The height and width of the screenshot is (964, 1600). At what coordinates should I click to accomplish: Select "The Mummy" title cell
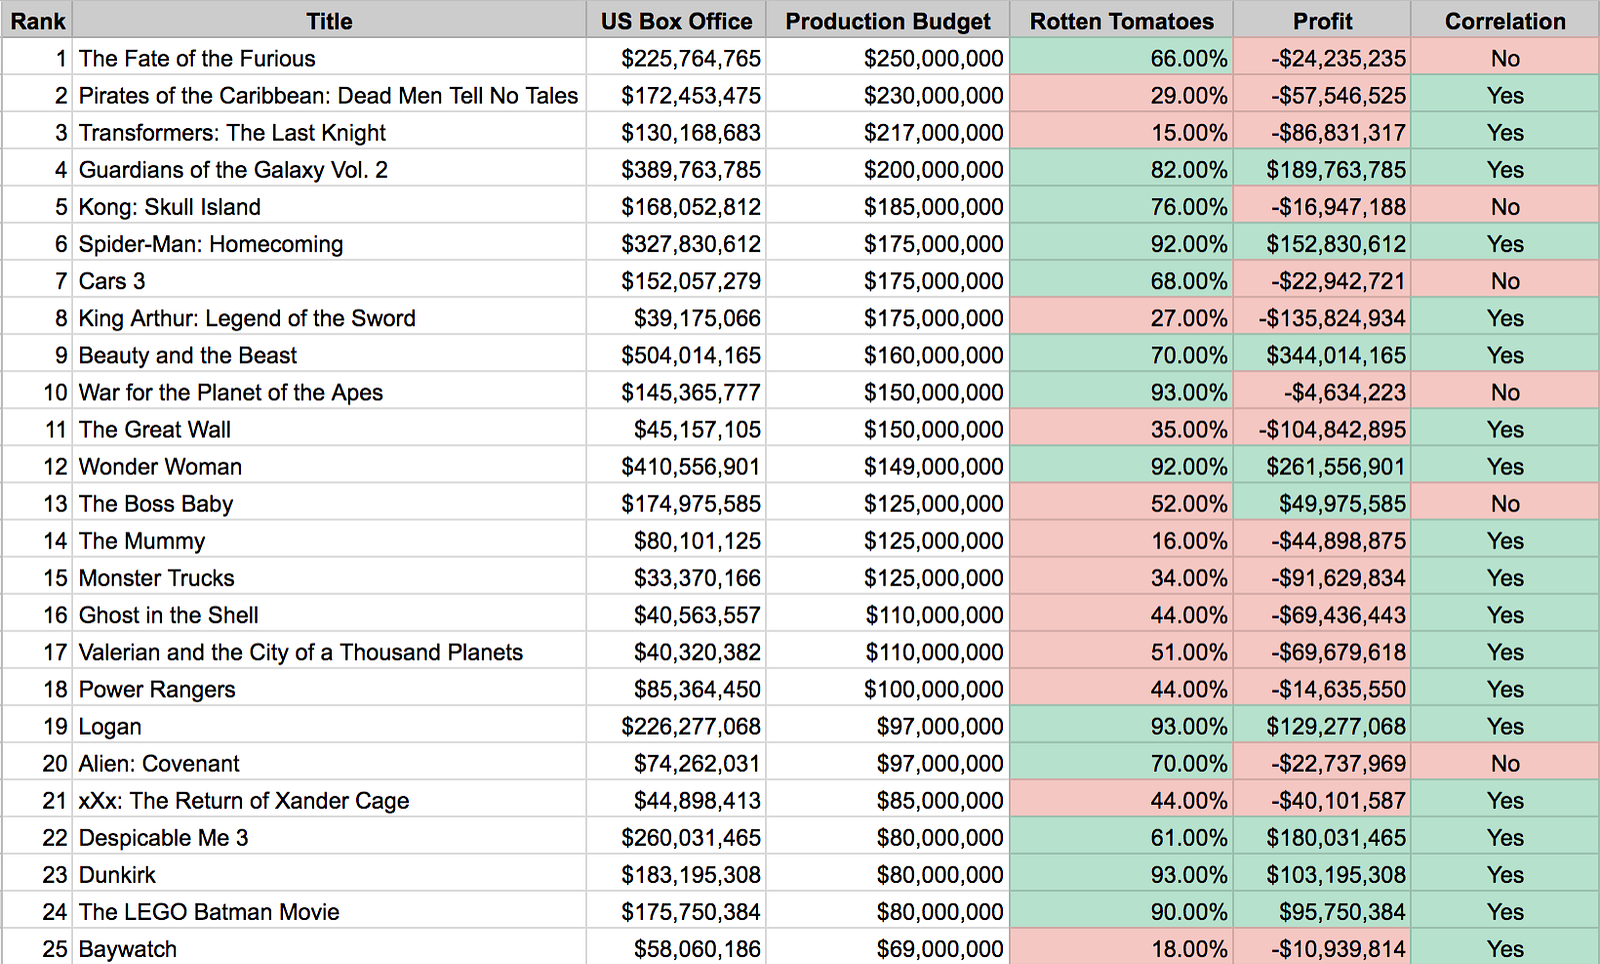(329, 540)
